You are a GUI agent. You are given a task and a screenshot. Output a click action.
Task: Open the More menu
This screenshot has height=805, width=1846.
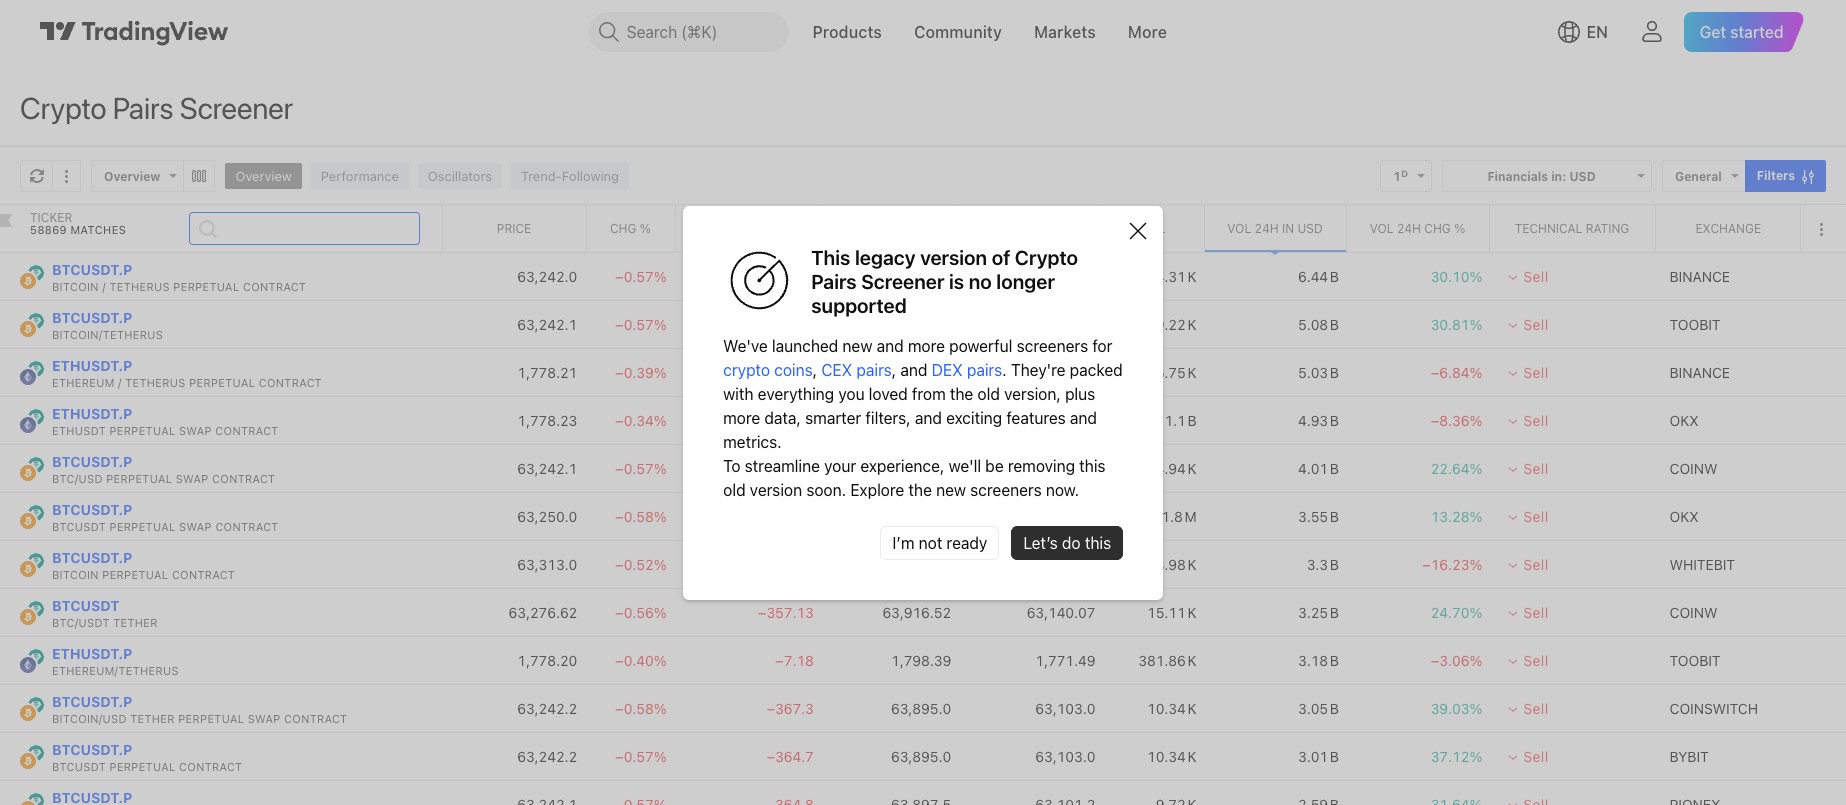(x=1147, y=32)
